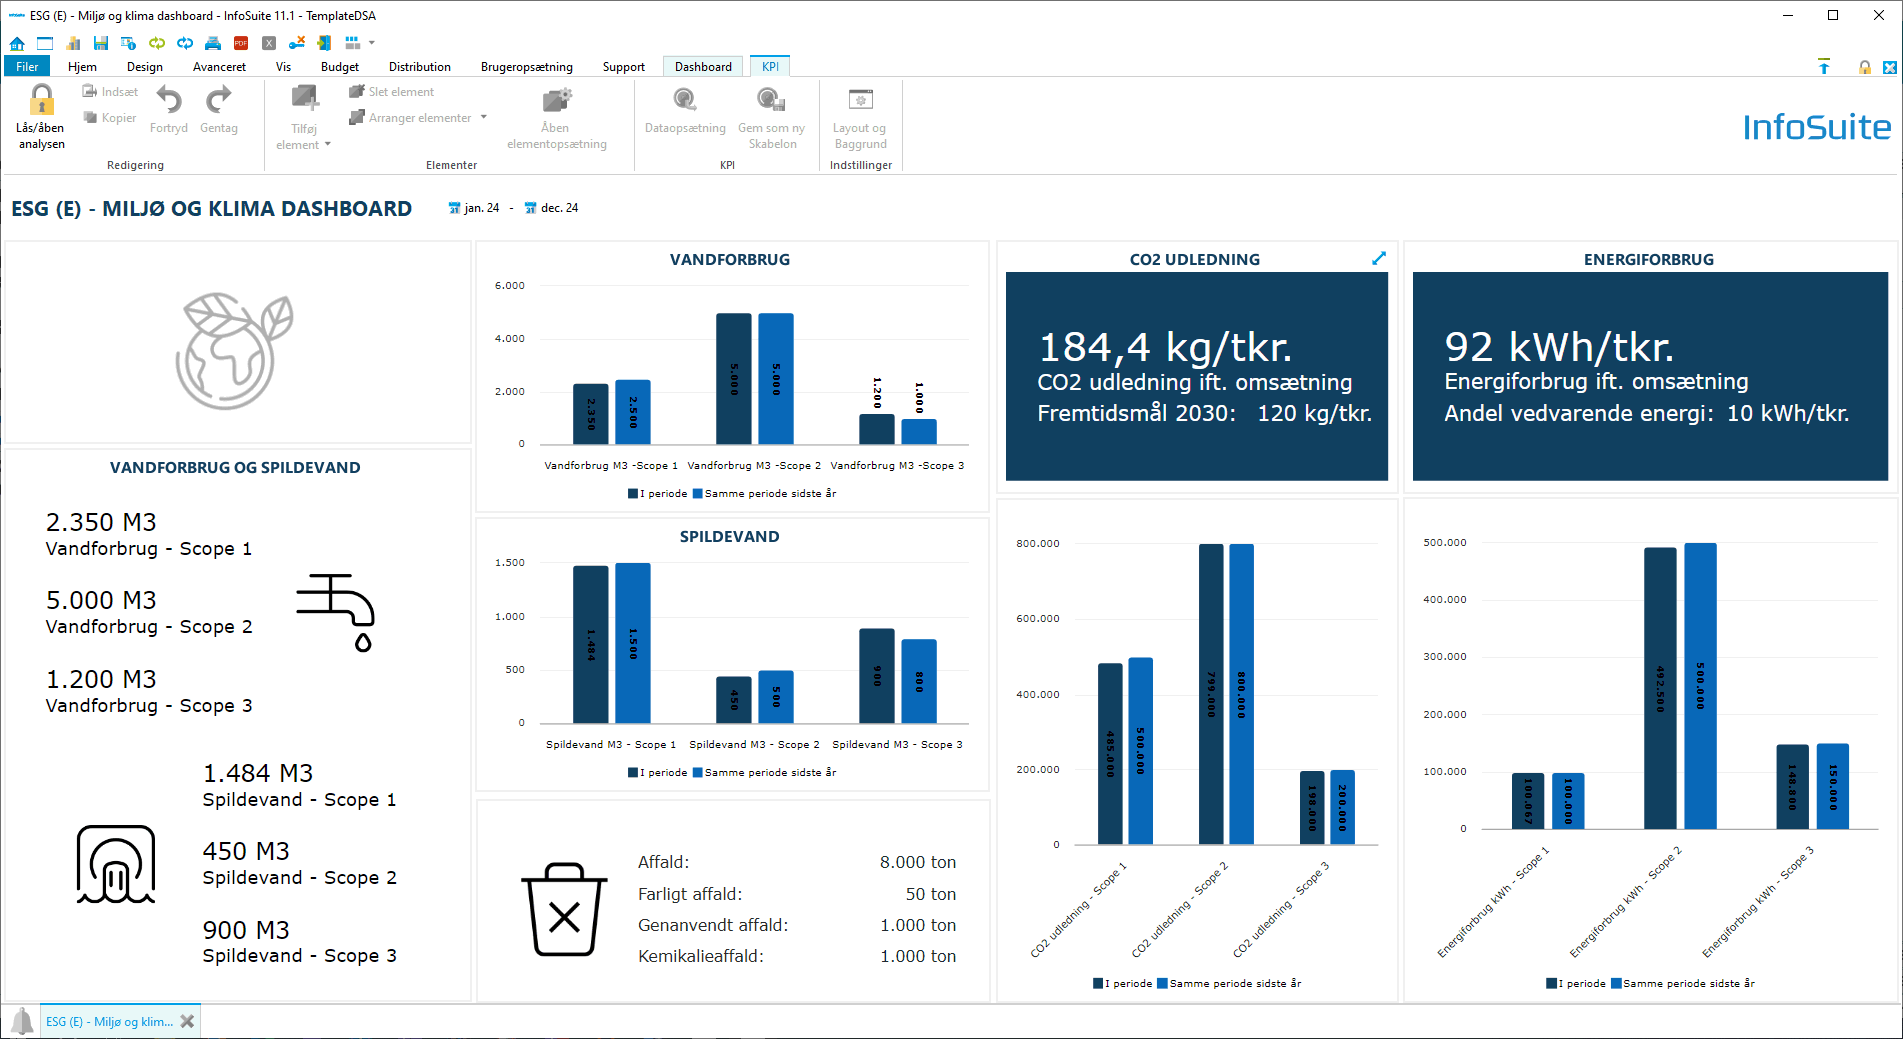Click the small padlock icon at ribbon right
The height and width of the screenshot is (1039, 1903).
click(x=1865, y=67)
